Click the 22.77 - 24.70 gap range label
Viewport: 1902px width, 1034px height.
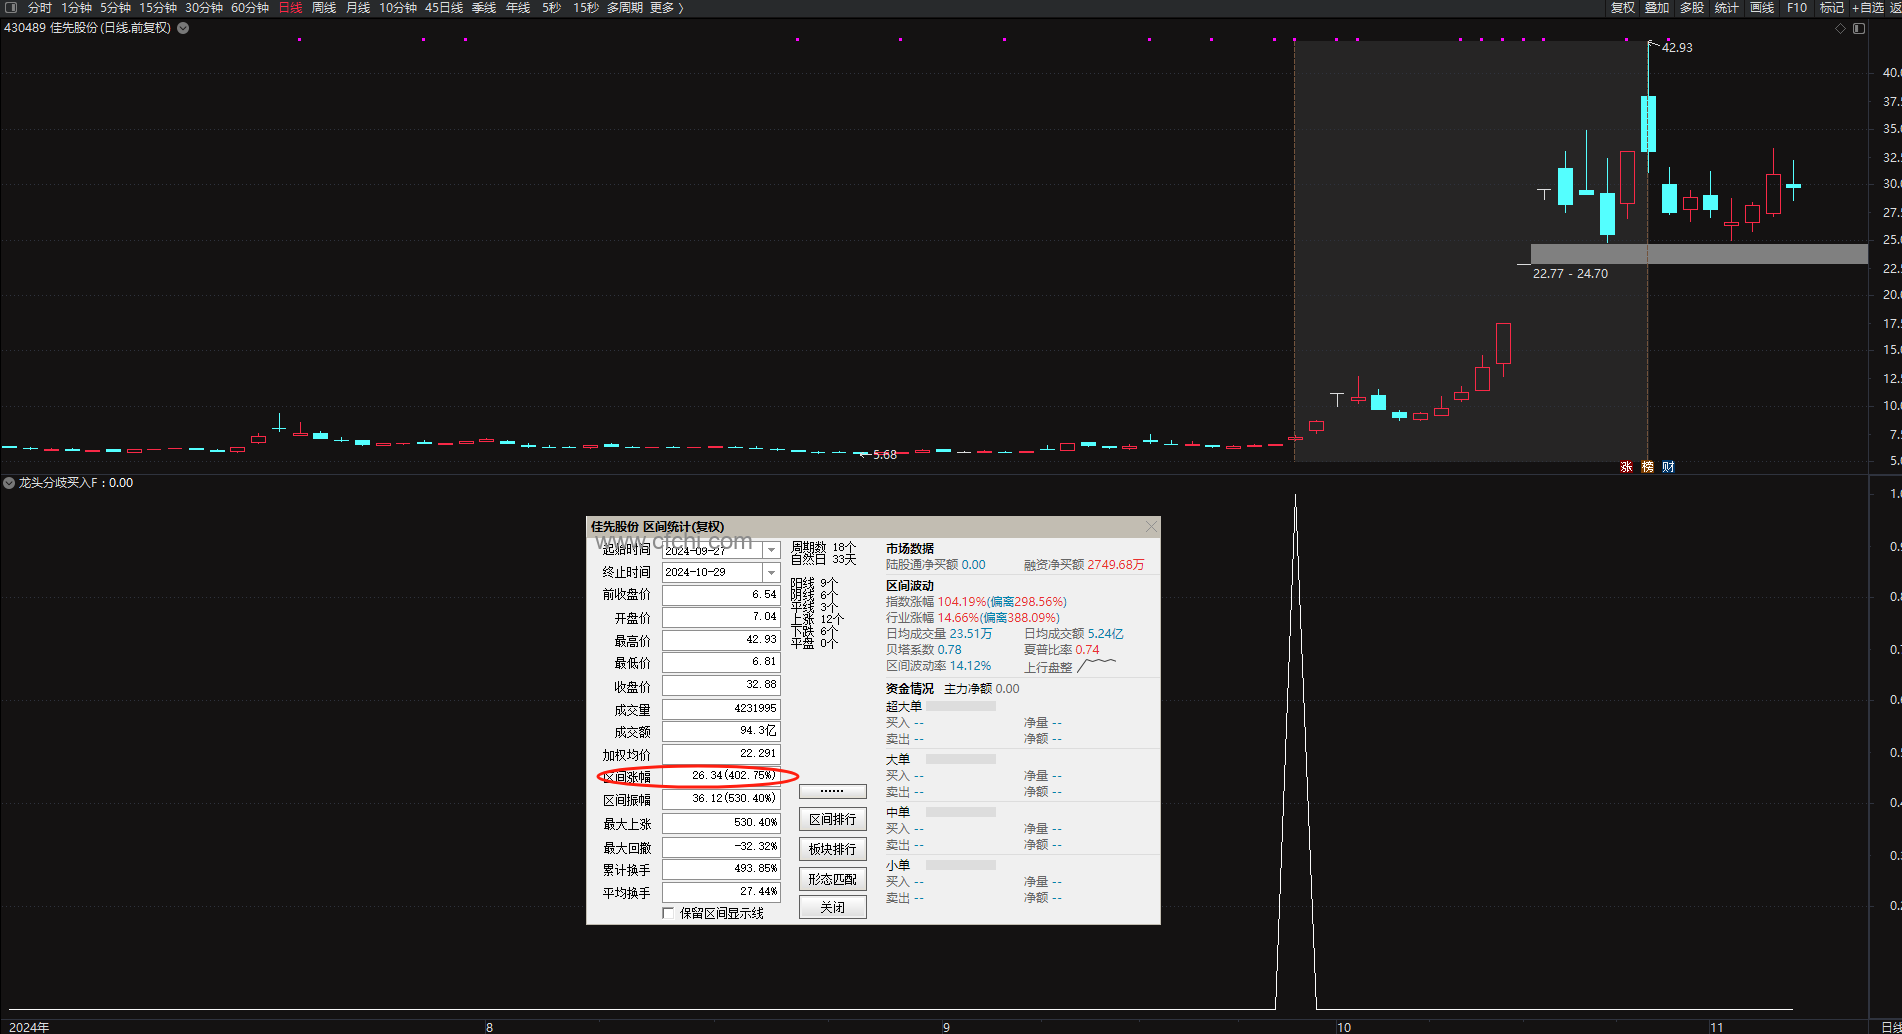tap(1570, 273)
